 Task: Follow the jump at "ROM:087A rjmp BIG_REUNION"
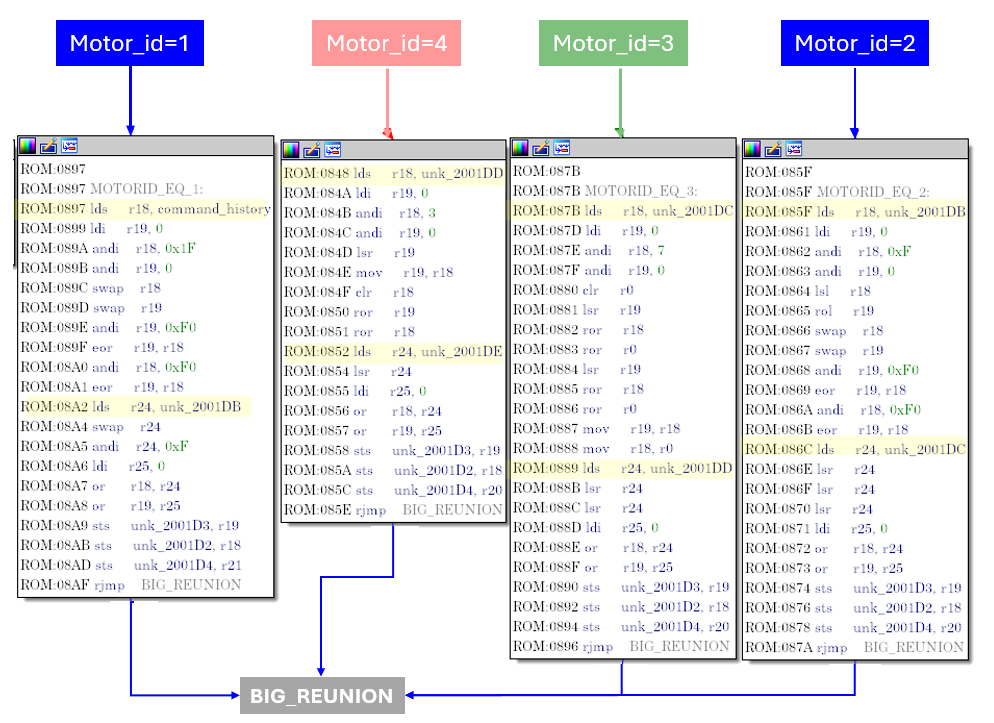(x=854, y=648)
